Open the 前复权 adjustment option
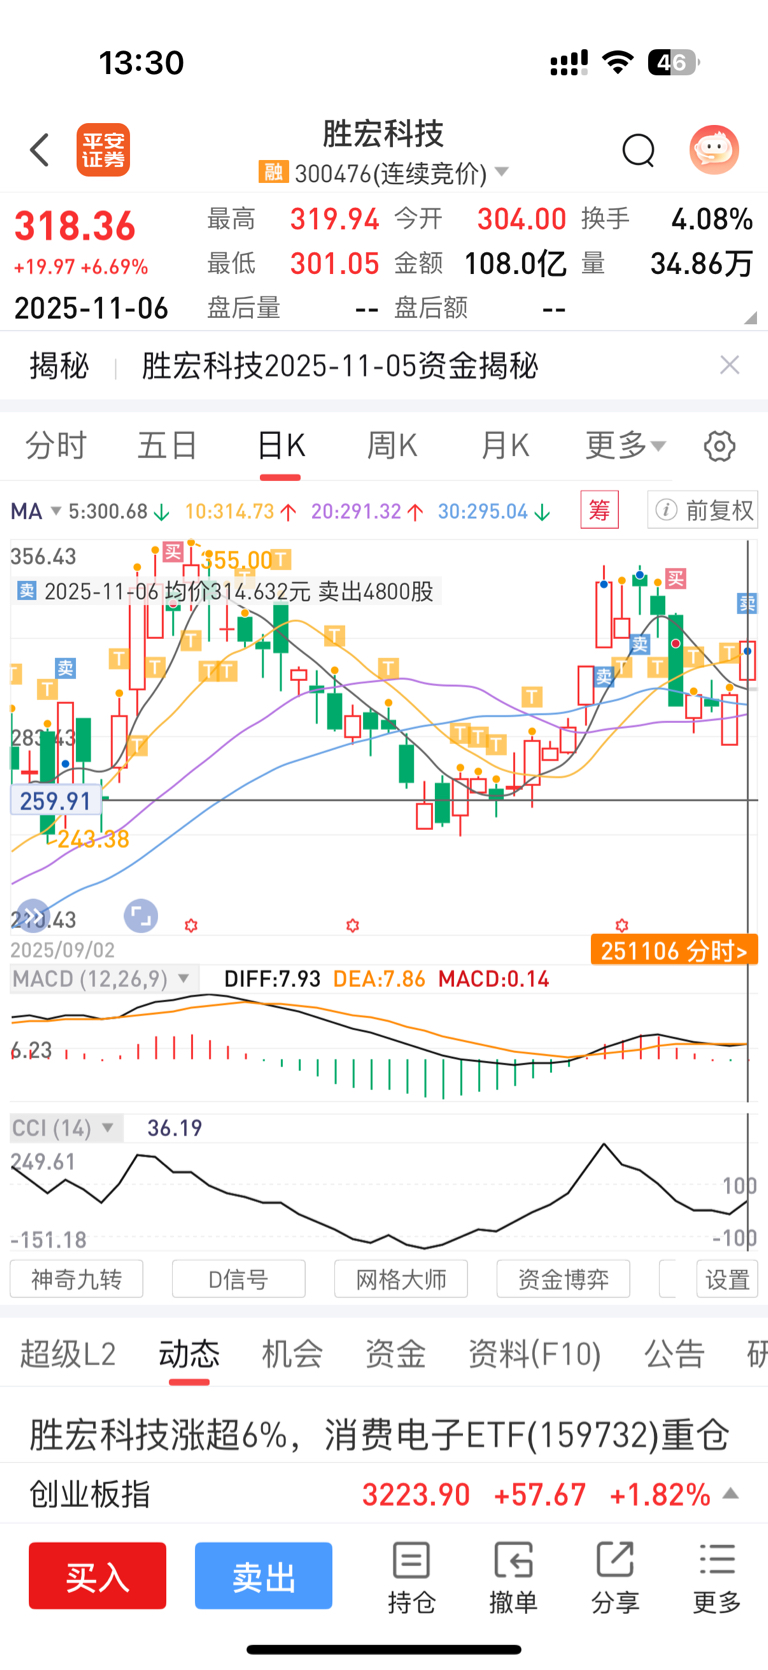 703,510
